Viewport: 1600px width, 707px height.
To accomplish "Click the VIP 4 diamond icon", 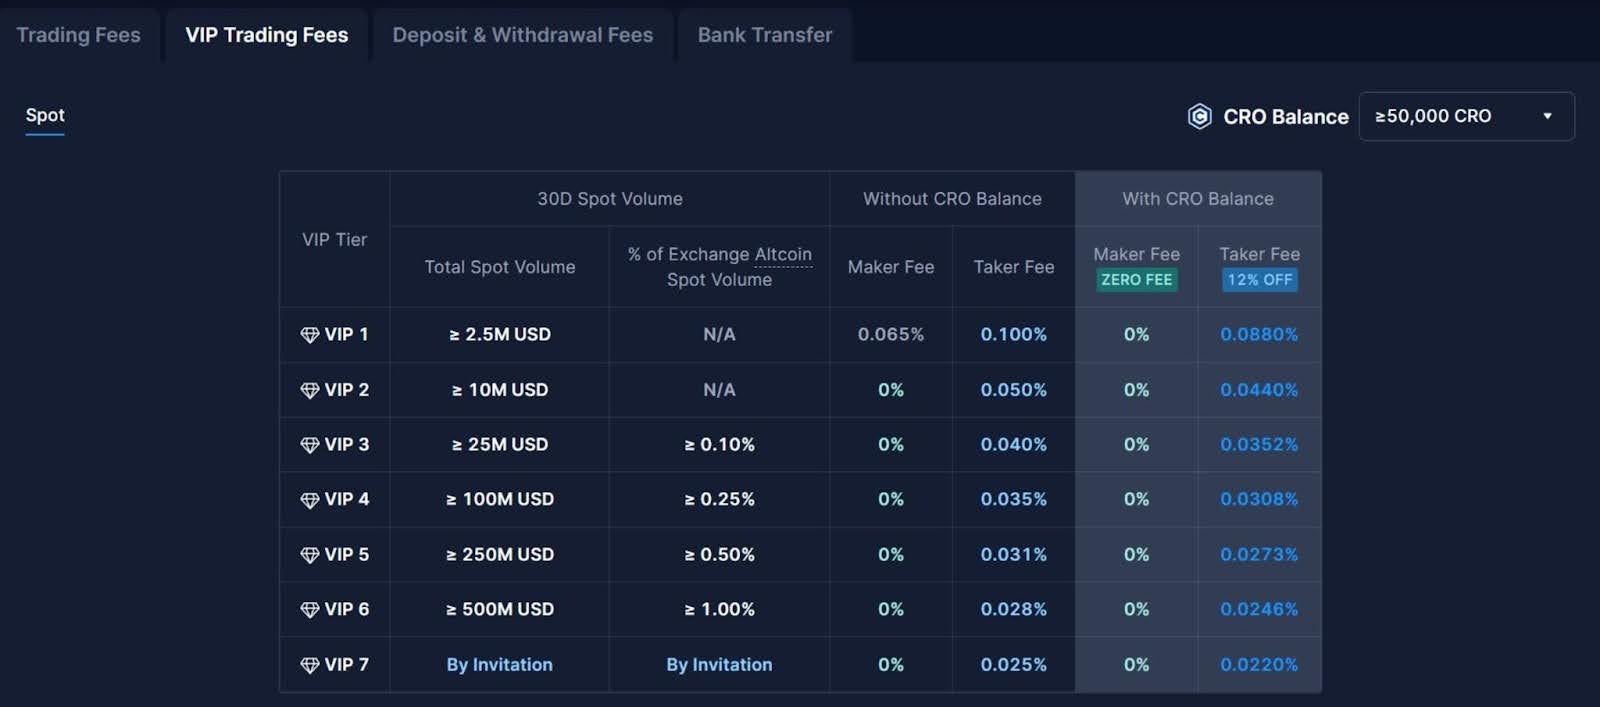I will pos(310,500).
